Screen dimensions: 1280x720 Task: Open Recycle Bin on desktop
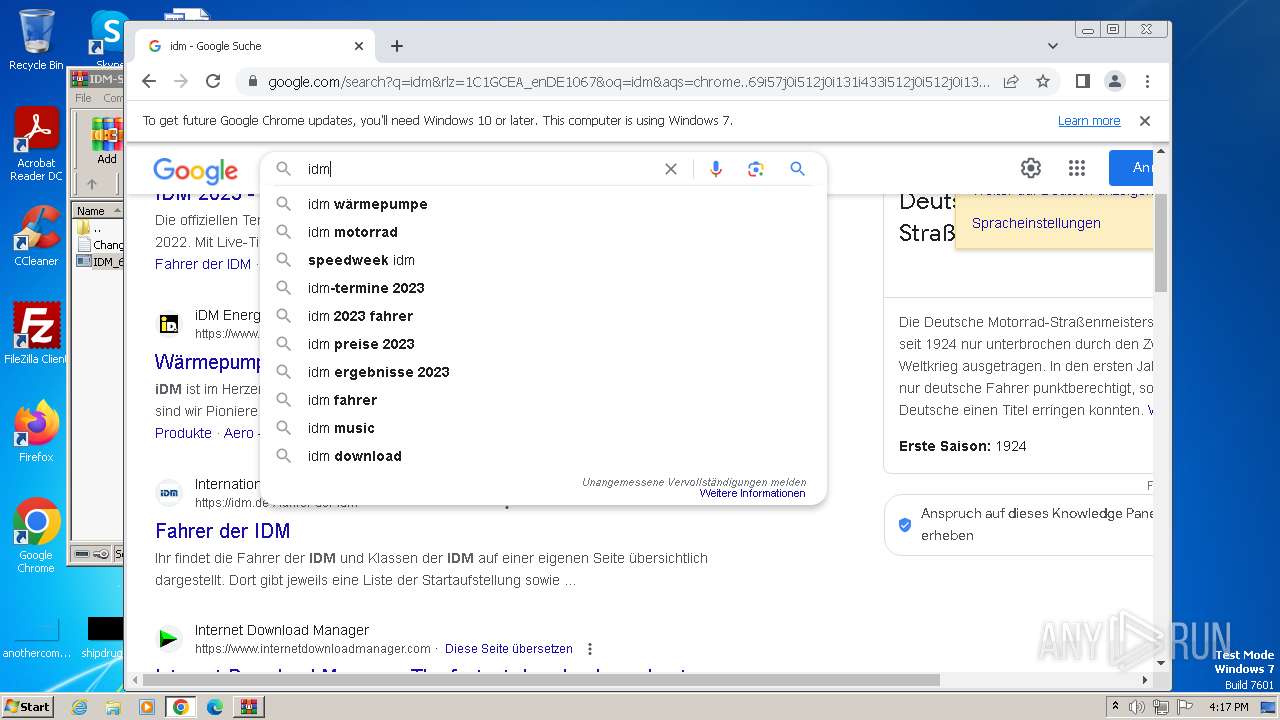36,40
